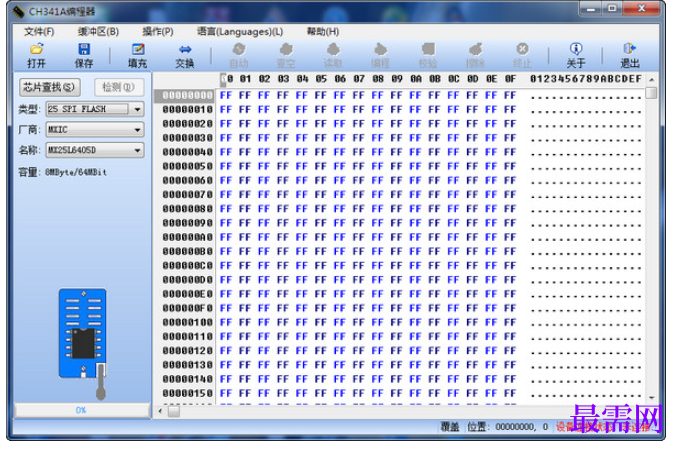Select address row 00000150

point(187,393)
